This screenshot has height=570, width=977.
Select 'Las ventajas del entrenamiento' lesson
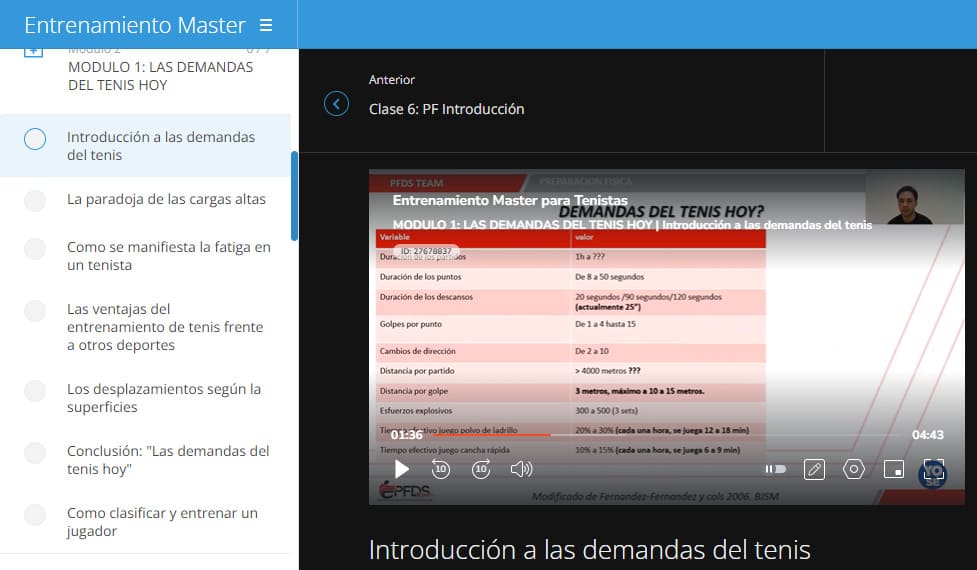(x=165, y=327)
